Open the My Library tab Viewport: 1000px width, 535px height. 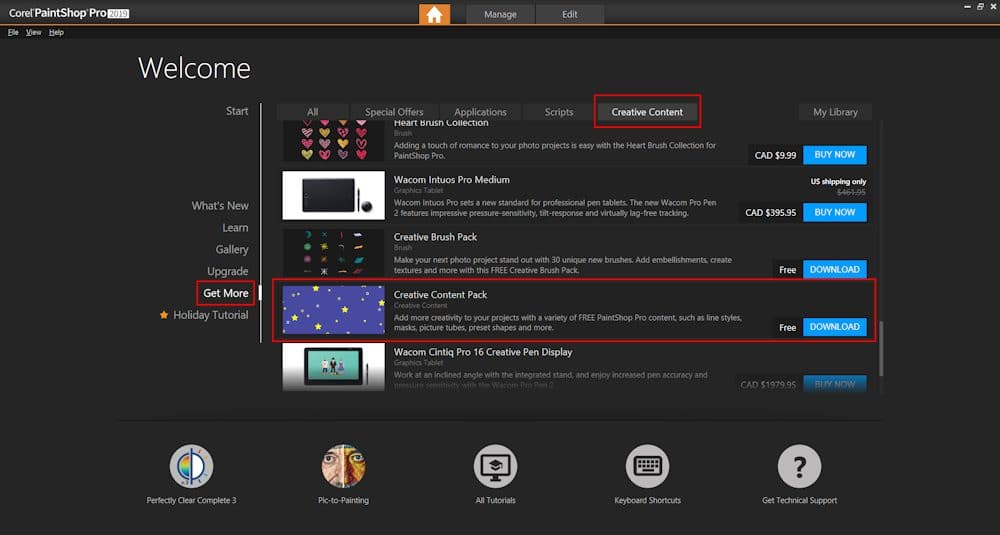coord(835,112)
